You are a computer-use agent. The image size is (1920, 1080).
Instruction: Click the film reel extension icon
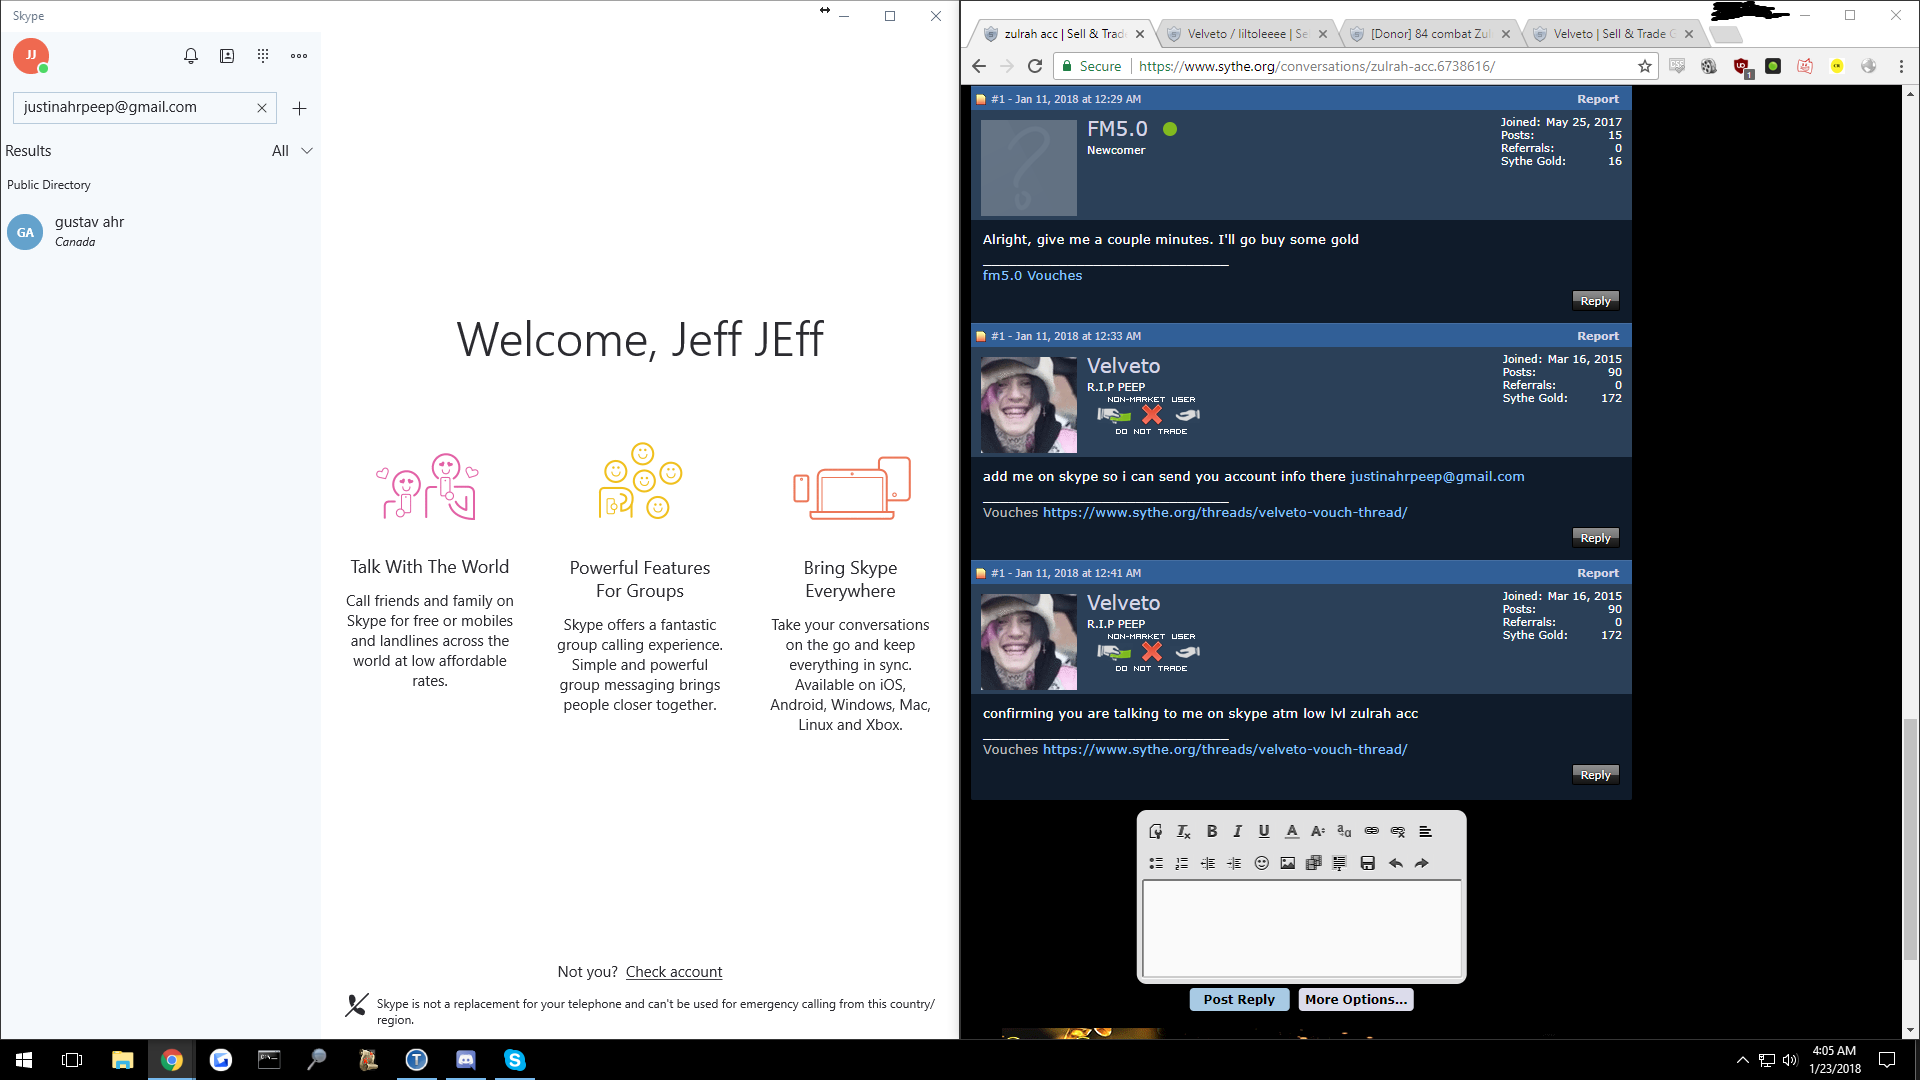(1709, 66)
